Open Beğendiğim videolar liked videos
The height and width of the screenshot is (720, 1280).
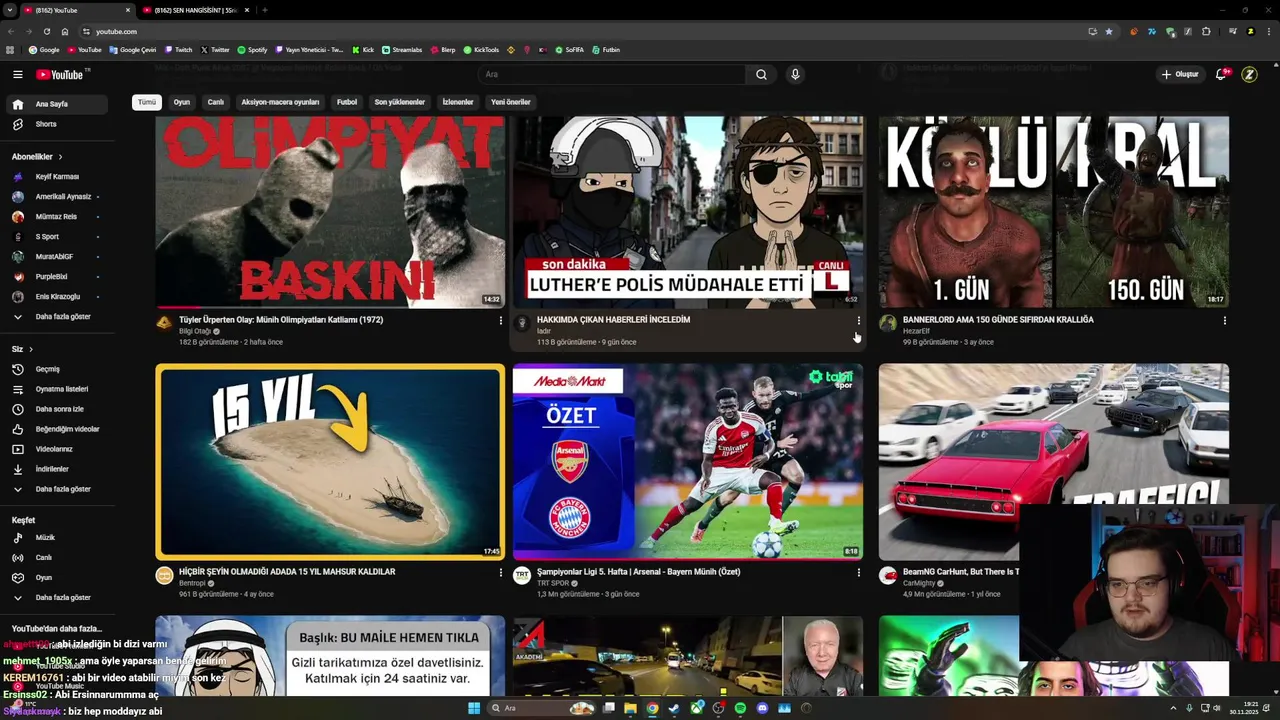pyautogui.click(x=56, y=429)
